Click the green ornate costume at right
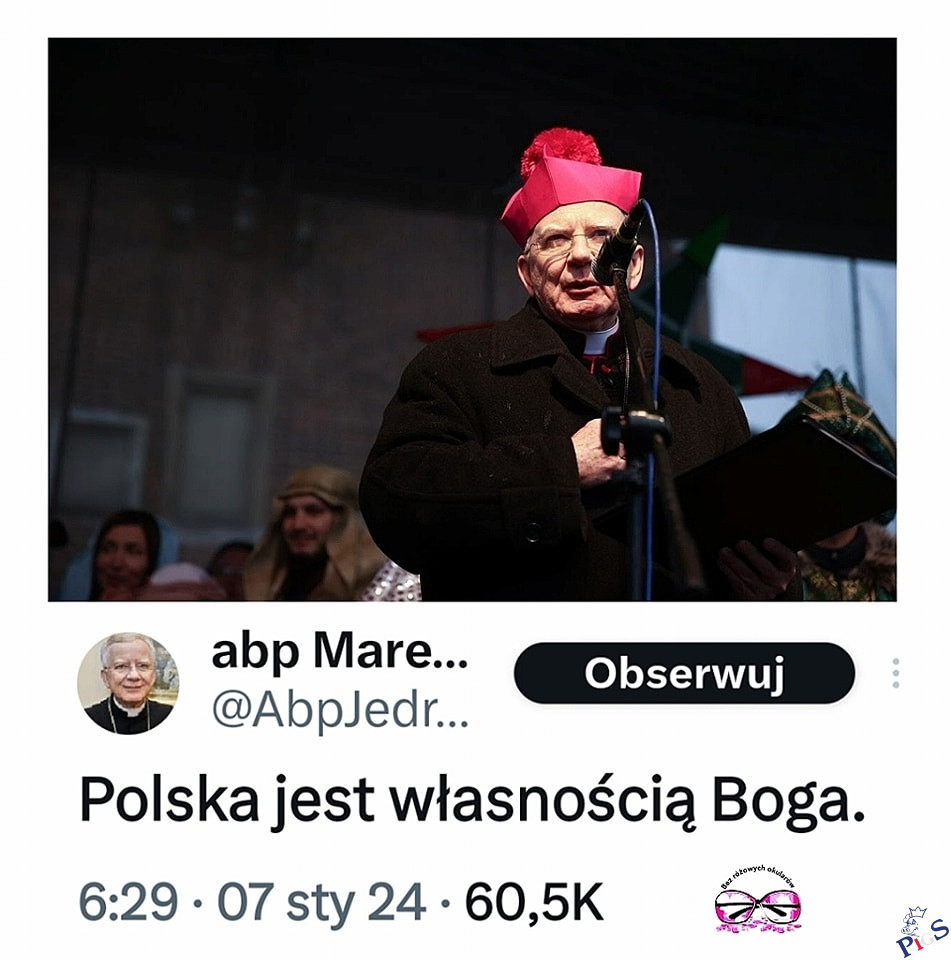 [x=848, y=490]
